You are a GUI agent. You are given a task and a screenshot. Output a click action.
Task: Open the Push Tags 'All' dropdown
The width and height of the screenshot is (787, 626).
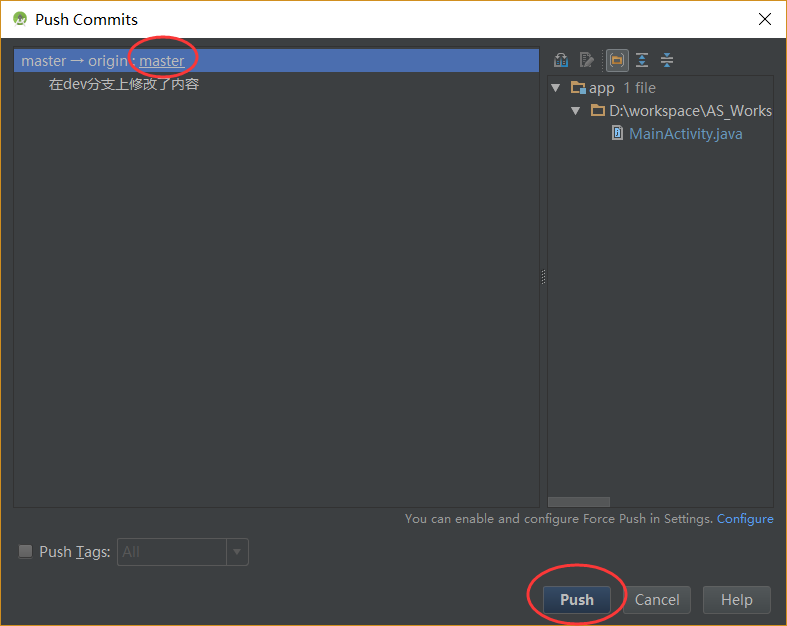(x=237, y=552)
